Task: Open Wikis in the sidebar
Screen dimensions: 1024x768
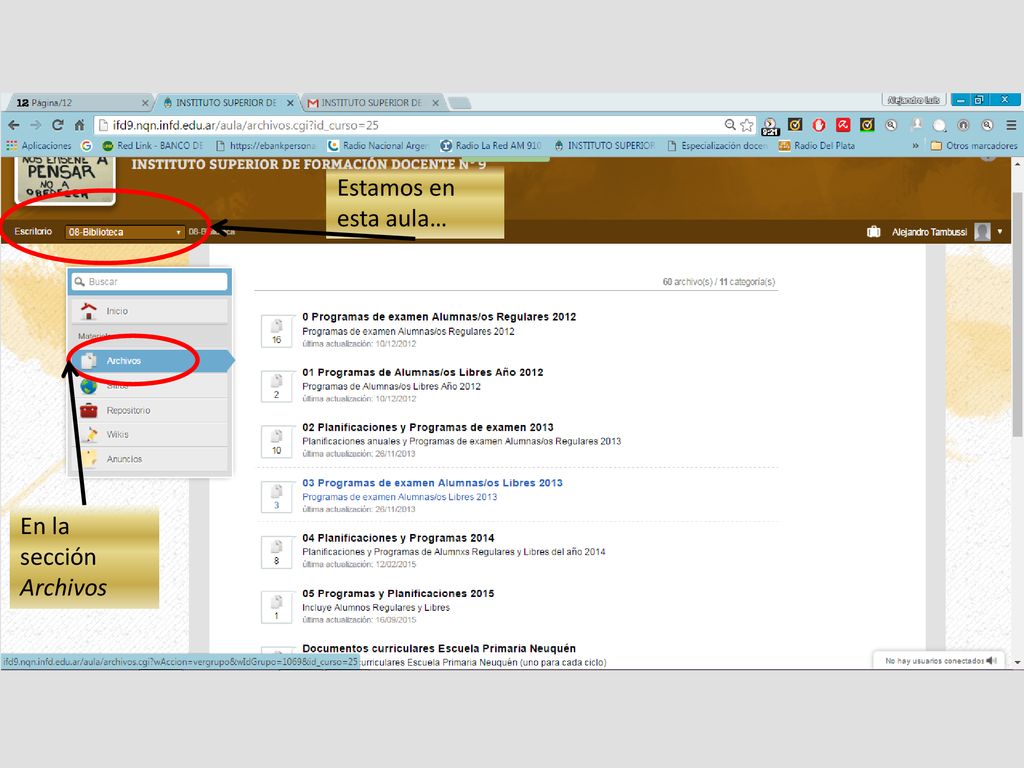Action: pyautogui.click(x=150, y=434)
